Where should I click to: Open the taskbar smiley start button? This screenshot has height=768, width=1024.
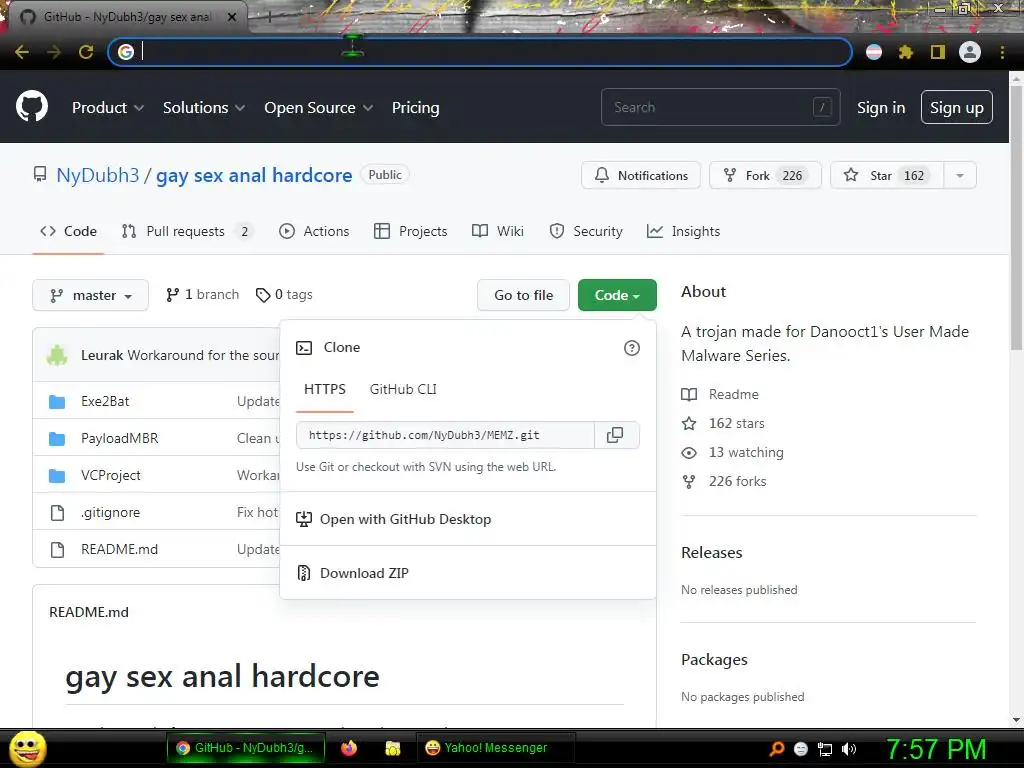[27, 748]
